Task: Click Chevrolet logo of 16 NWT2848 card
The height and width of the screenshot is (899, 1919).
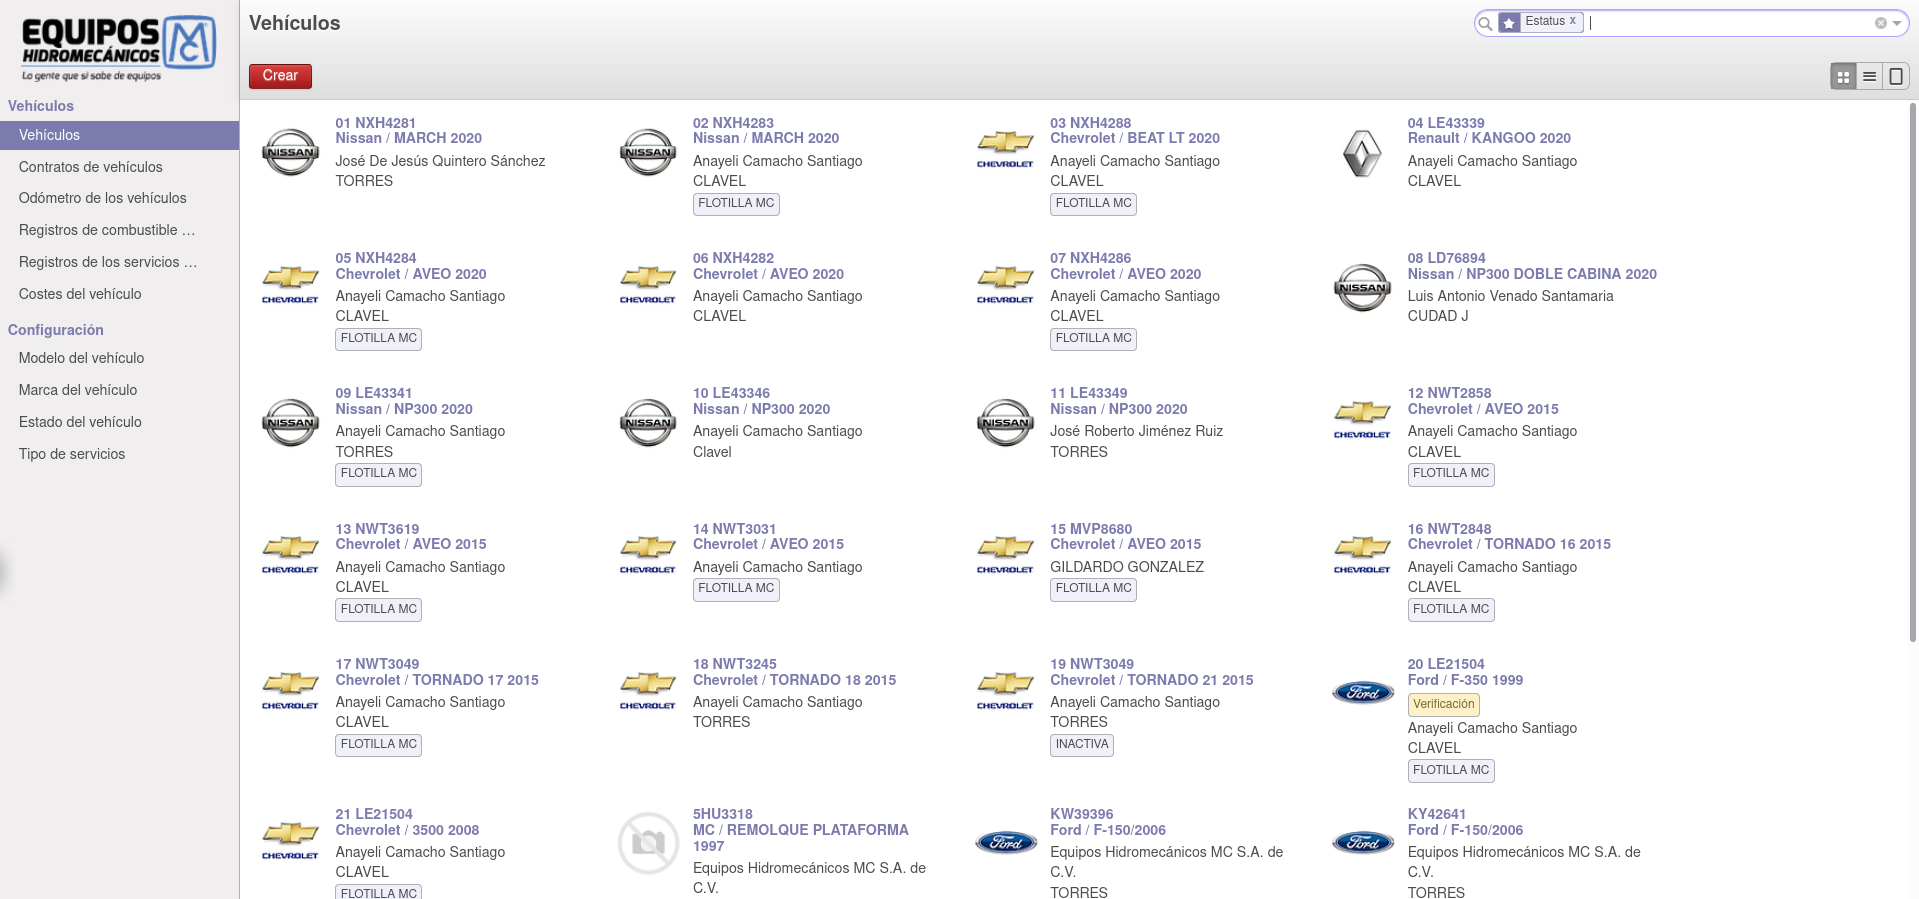Action: pos(1362,555)
